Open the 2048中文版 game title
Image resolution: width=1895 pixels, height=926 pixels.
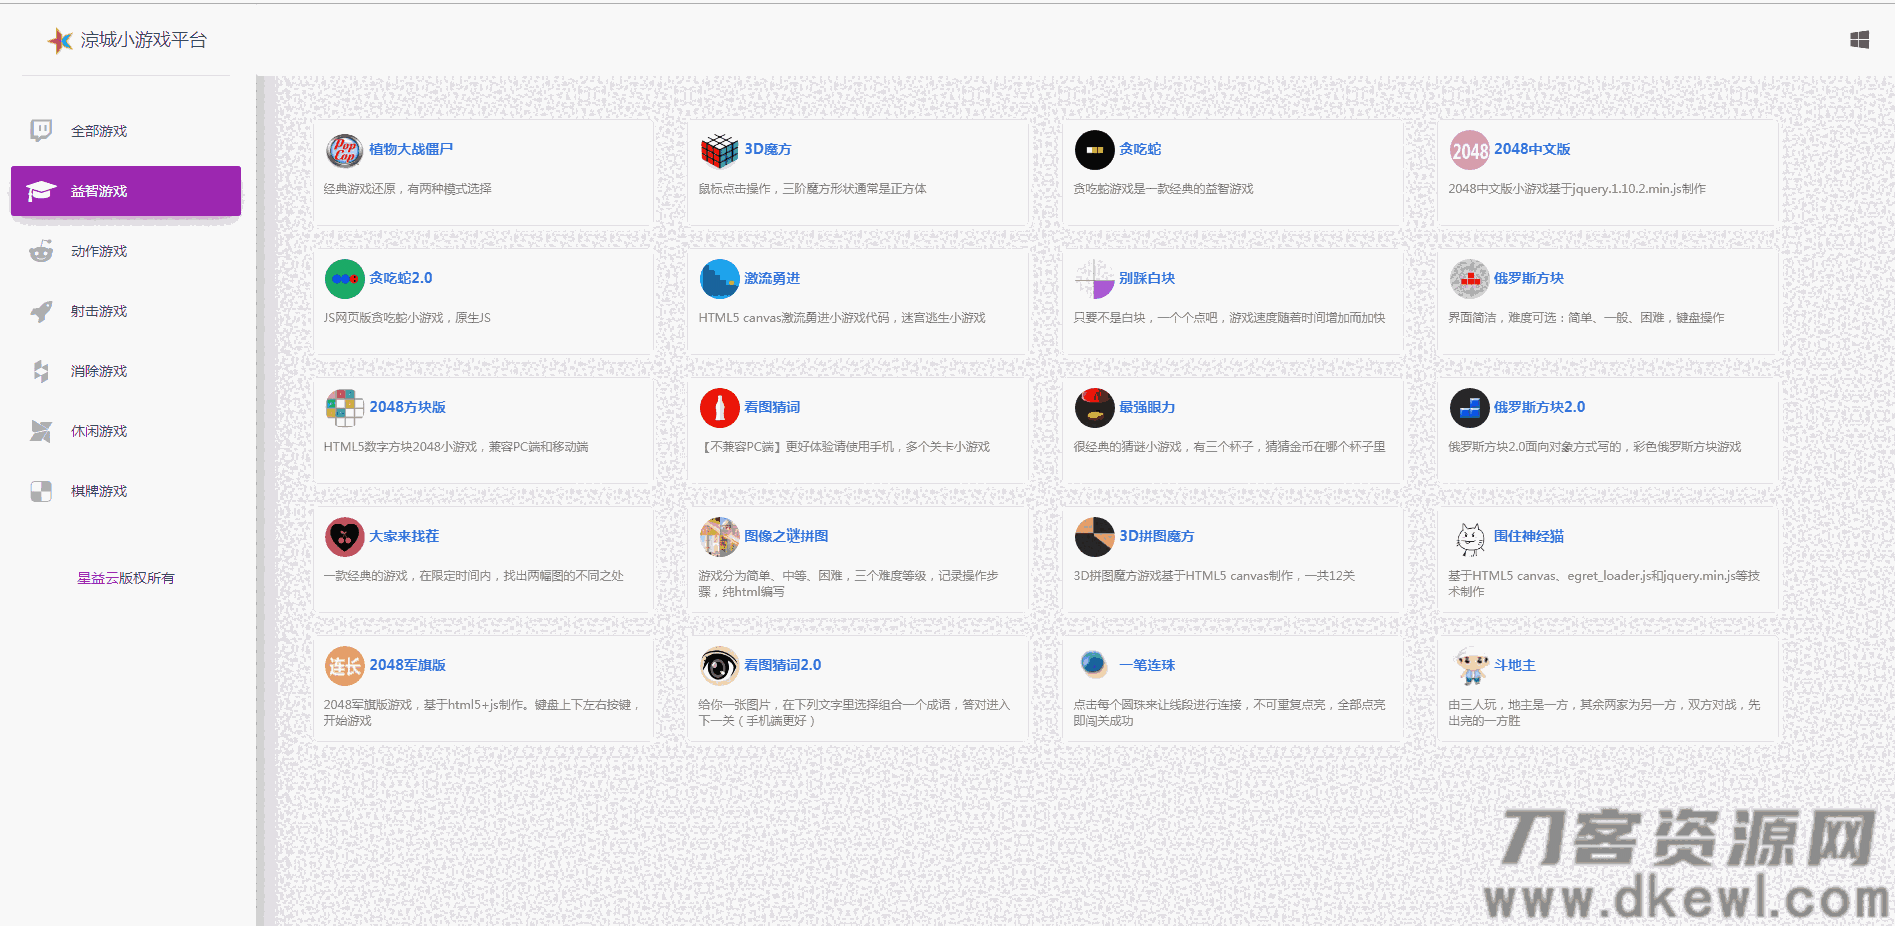[1532, 149]
